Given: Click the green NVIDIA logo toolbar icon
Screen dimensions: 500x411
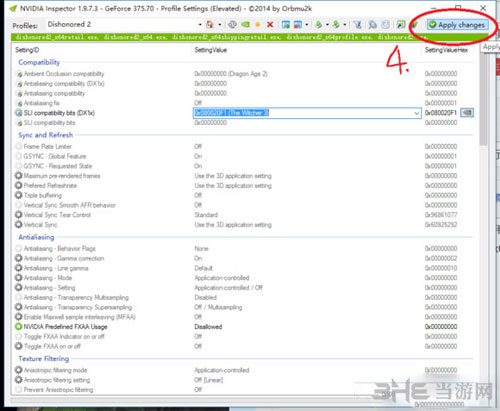Looking at the screenshot, I should click(x=245, y=25).
